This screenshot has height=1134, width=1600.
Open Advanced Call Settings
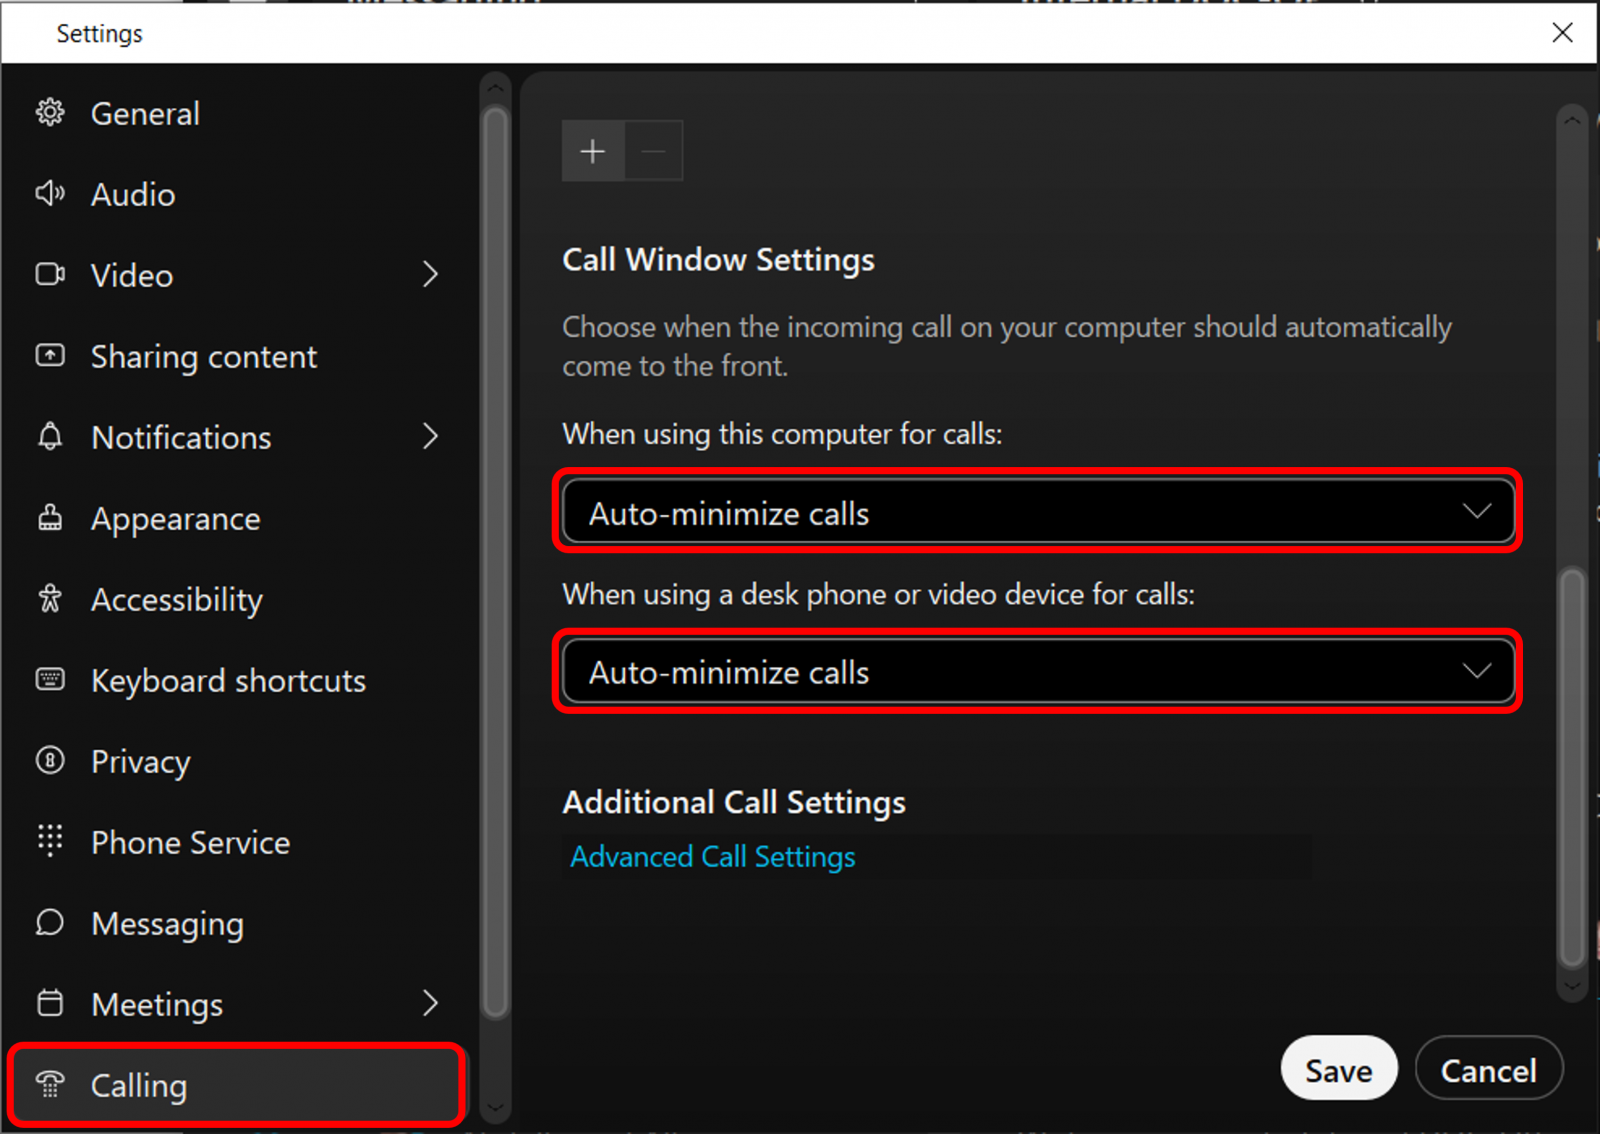tap(712, 856)
